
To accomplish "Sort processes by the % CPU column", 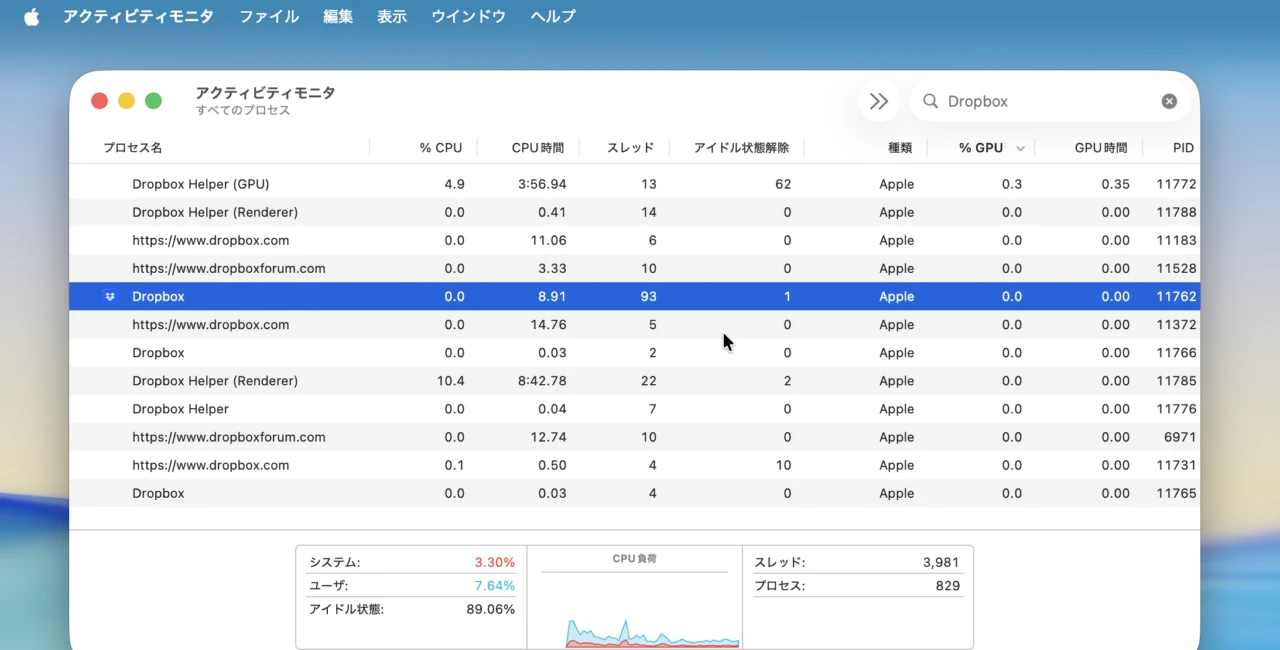I will coord(440,148).
